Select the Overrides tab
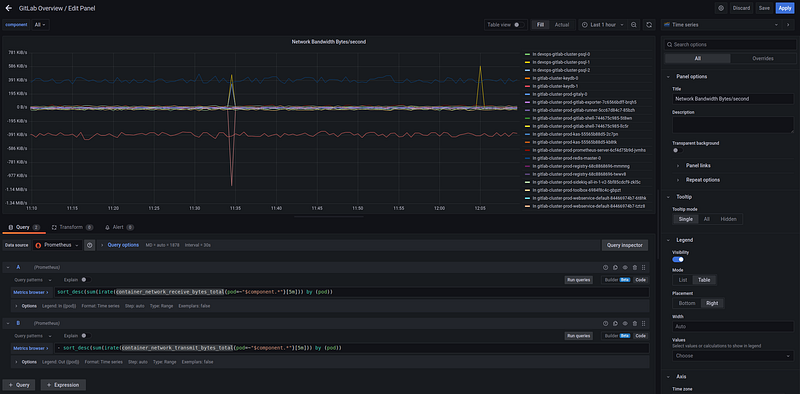The height and width of the screenshot is (394, 800). [763, 58]
